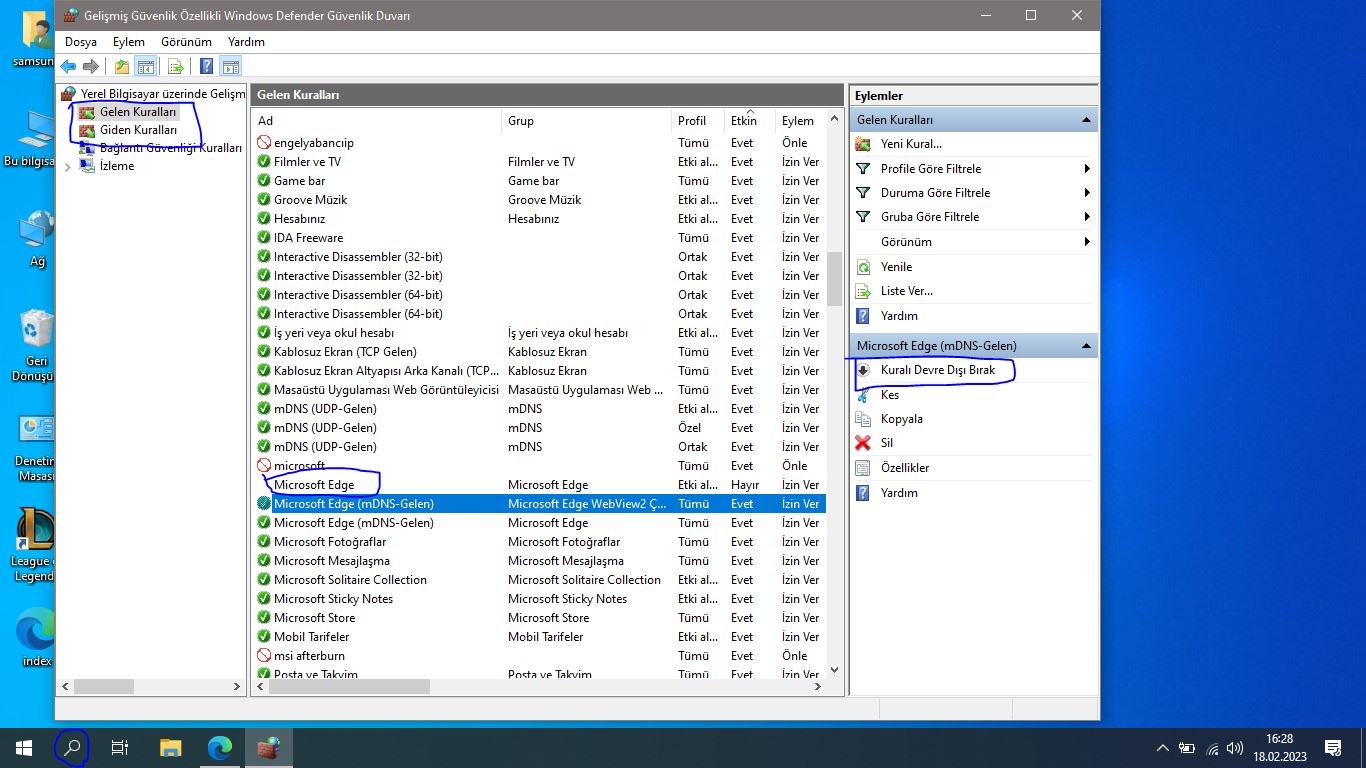1366x768 pixels.
Task: Open the Eylem menu
Action: tap(128, 42)
